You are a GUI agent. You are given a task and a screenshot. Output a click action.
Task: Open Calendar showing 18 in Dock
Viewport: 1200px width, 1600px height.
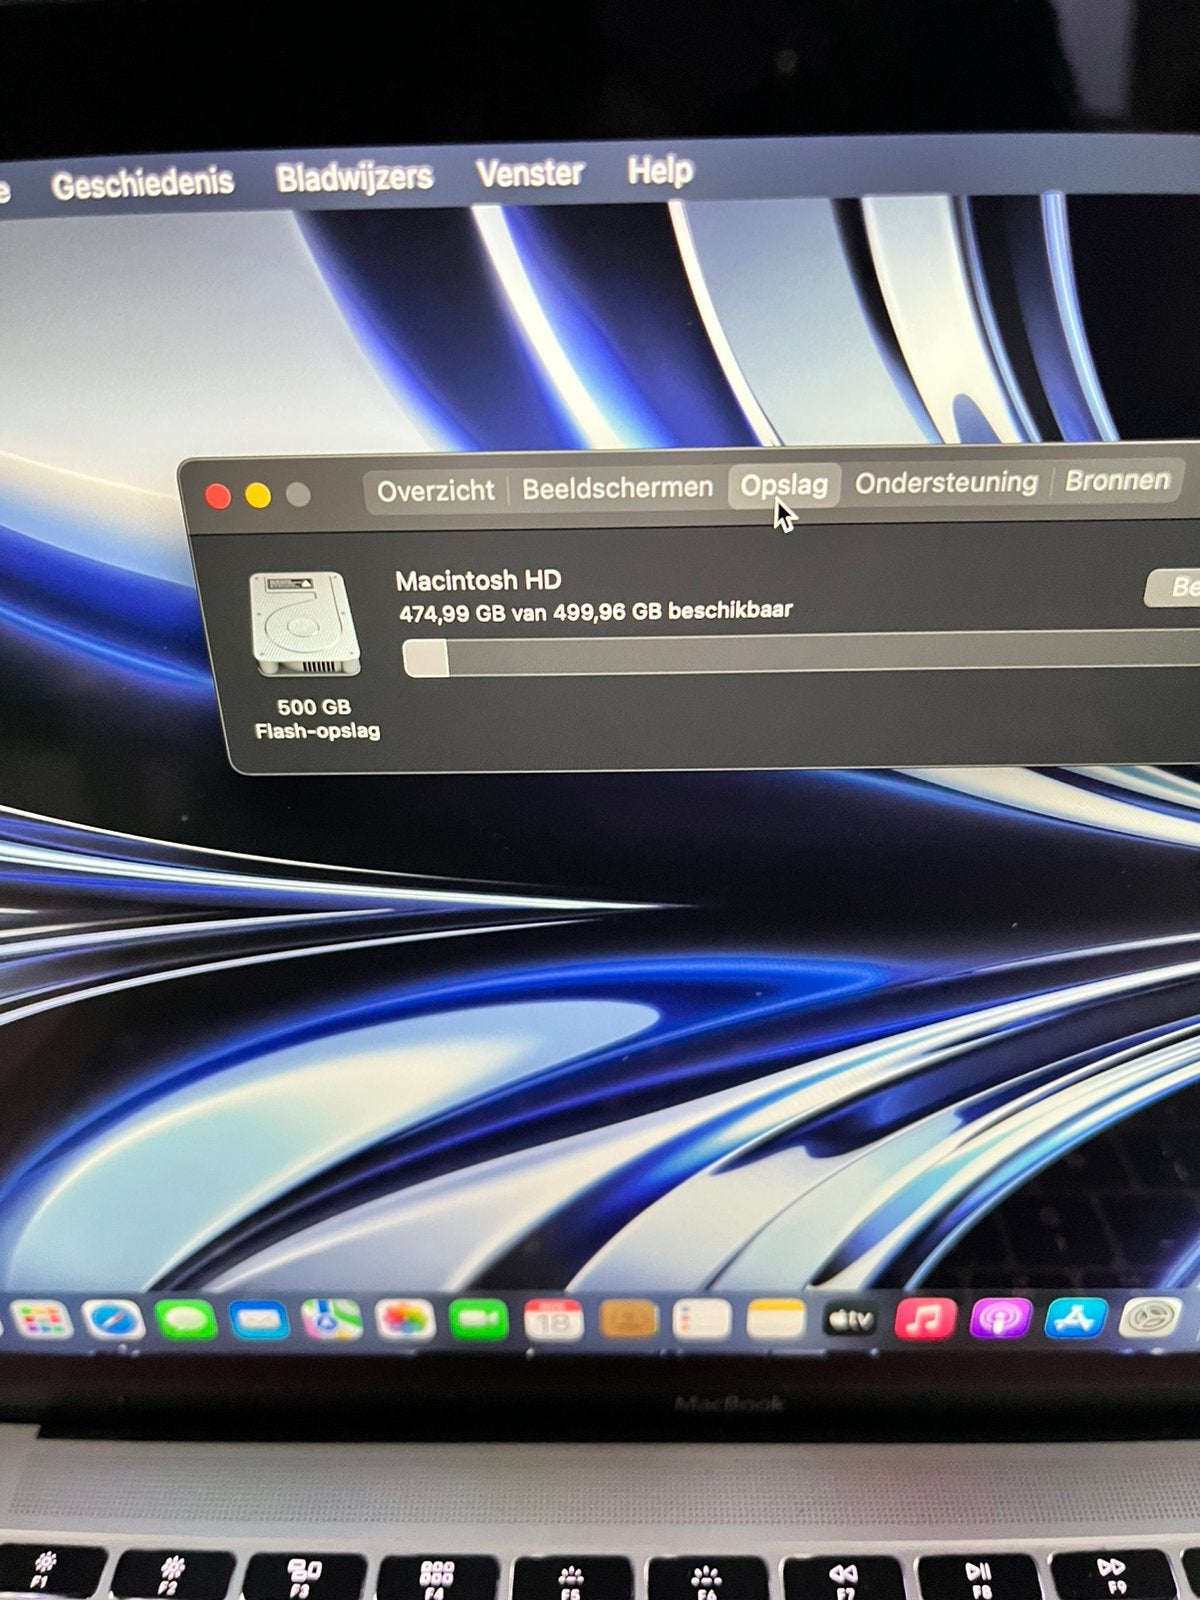[553, 1321]
